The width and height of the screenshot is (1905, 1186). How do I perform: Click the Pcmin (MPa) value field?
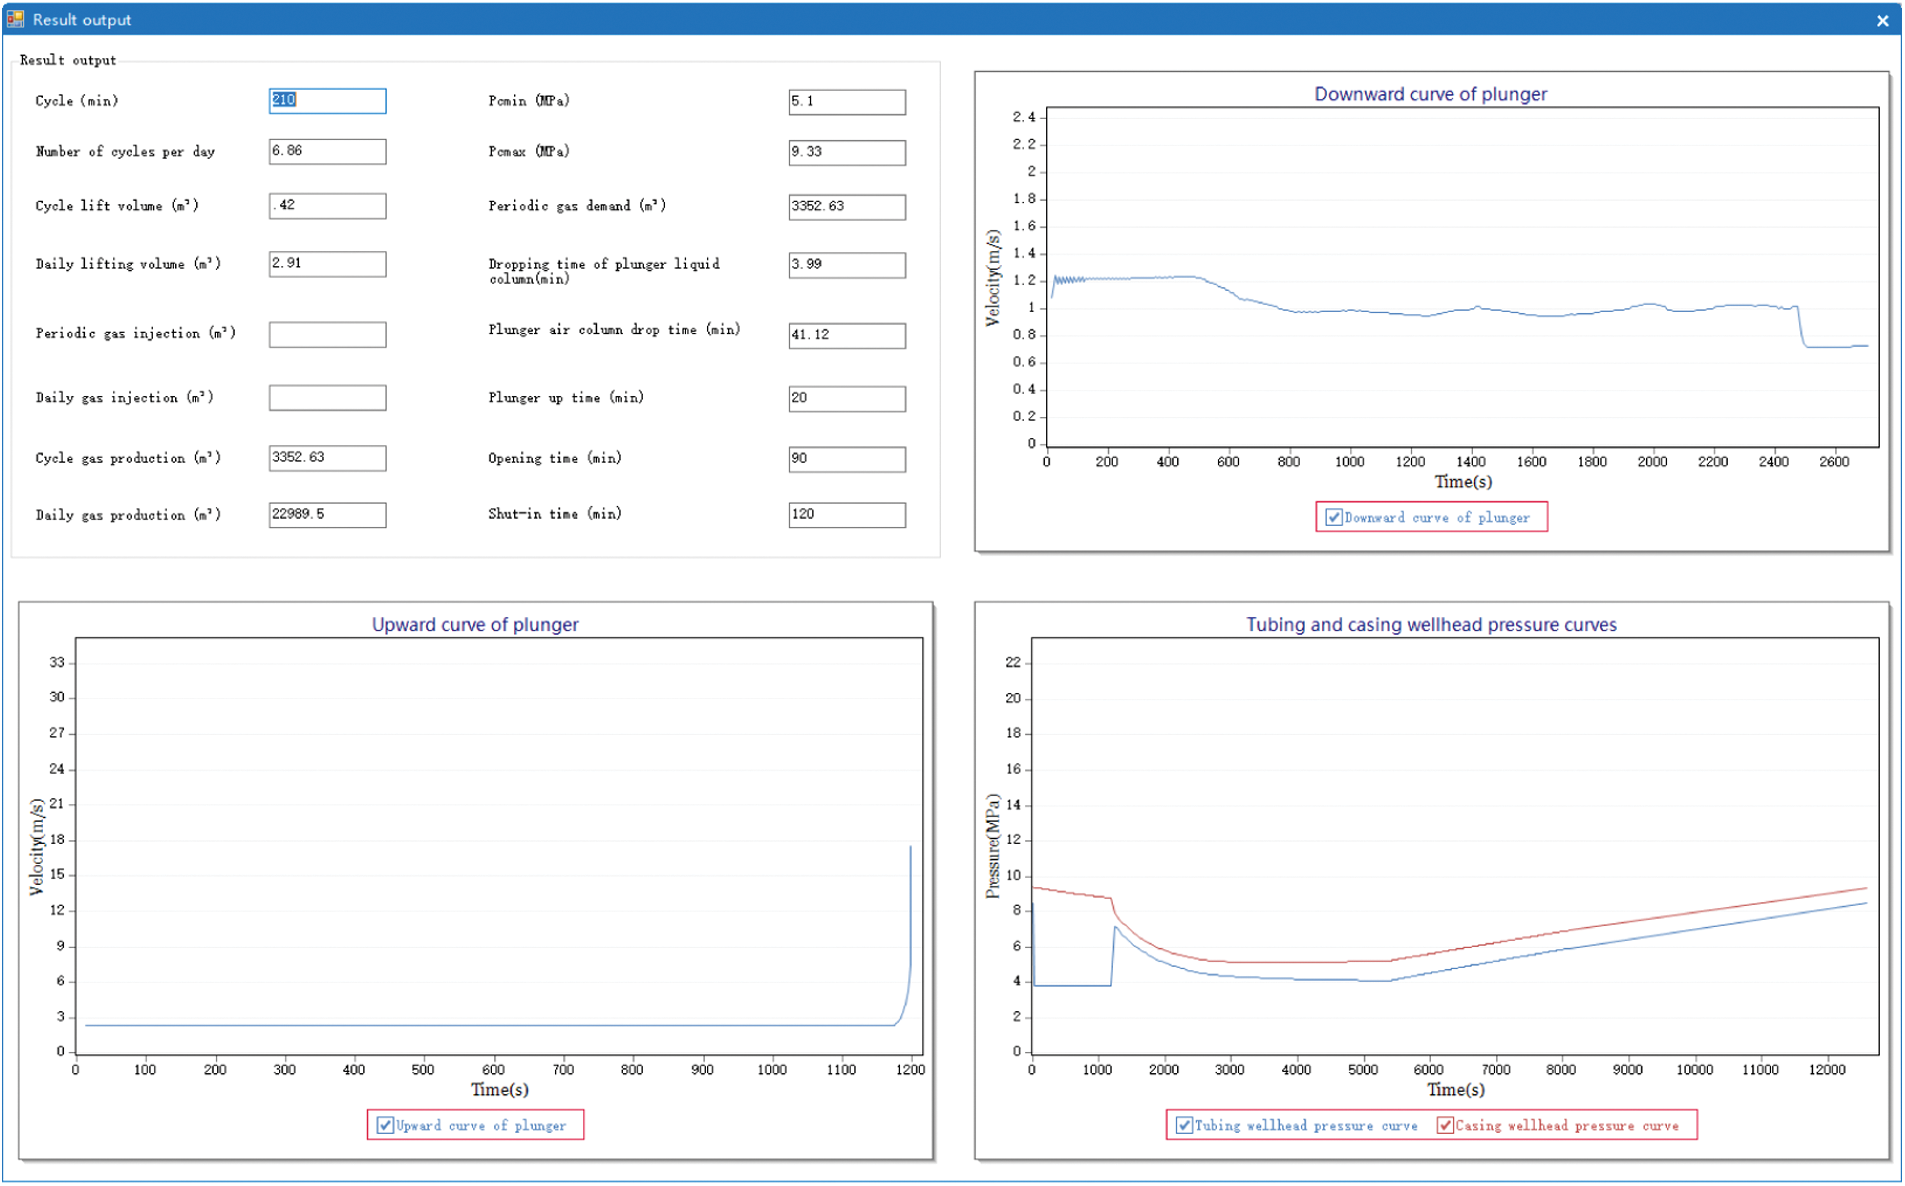tap(846, 102)
